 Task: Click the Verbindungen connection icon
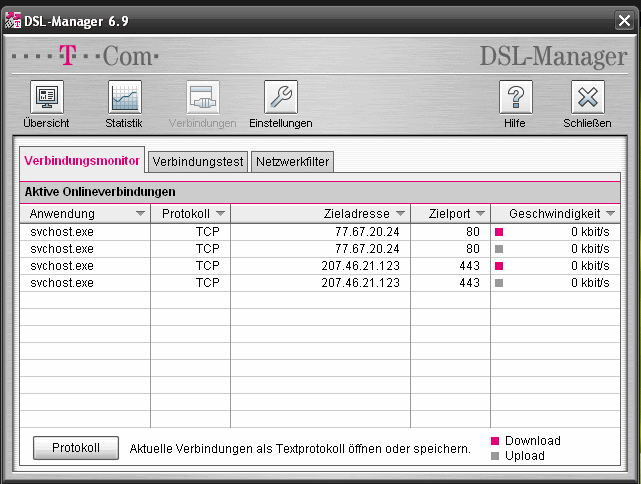click(203, 97)
